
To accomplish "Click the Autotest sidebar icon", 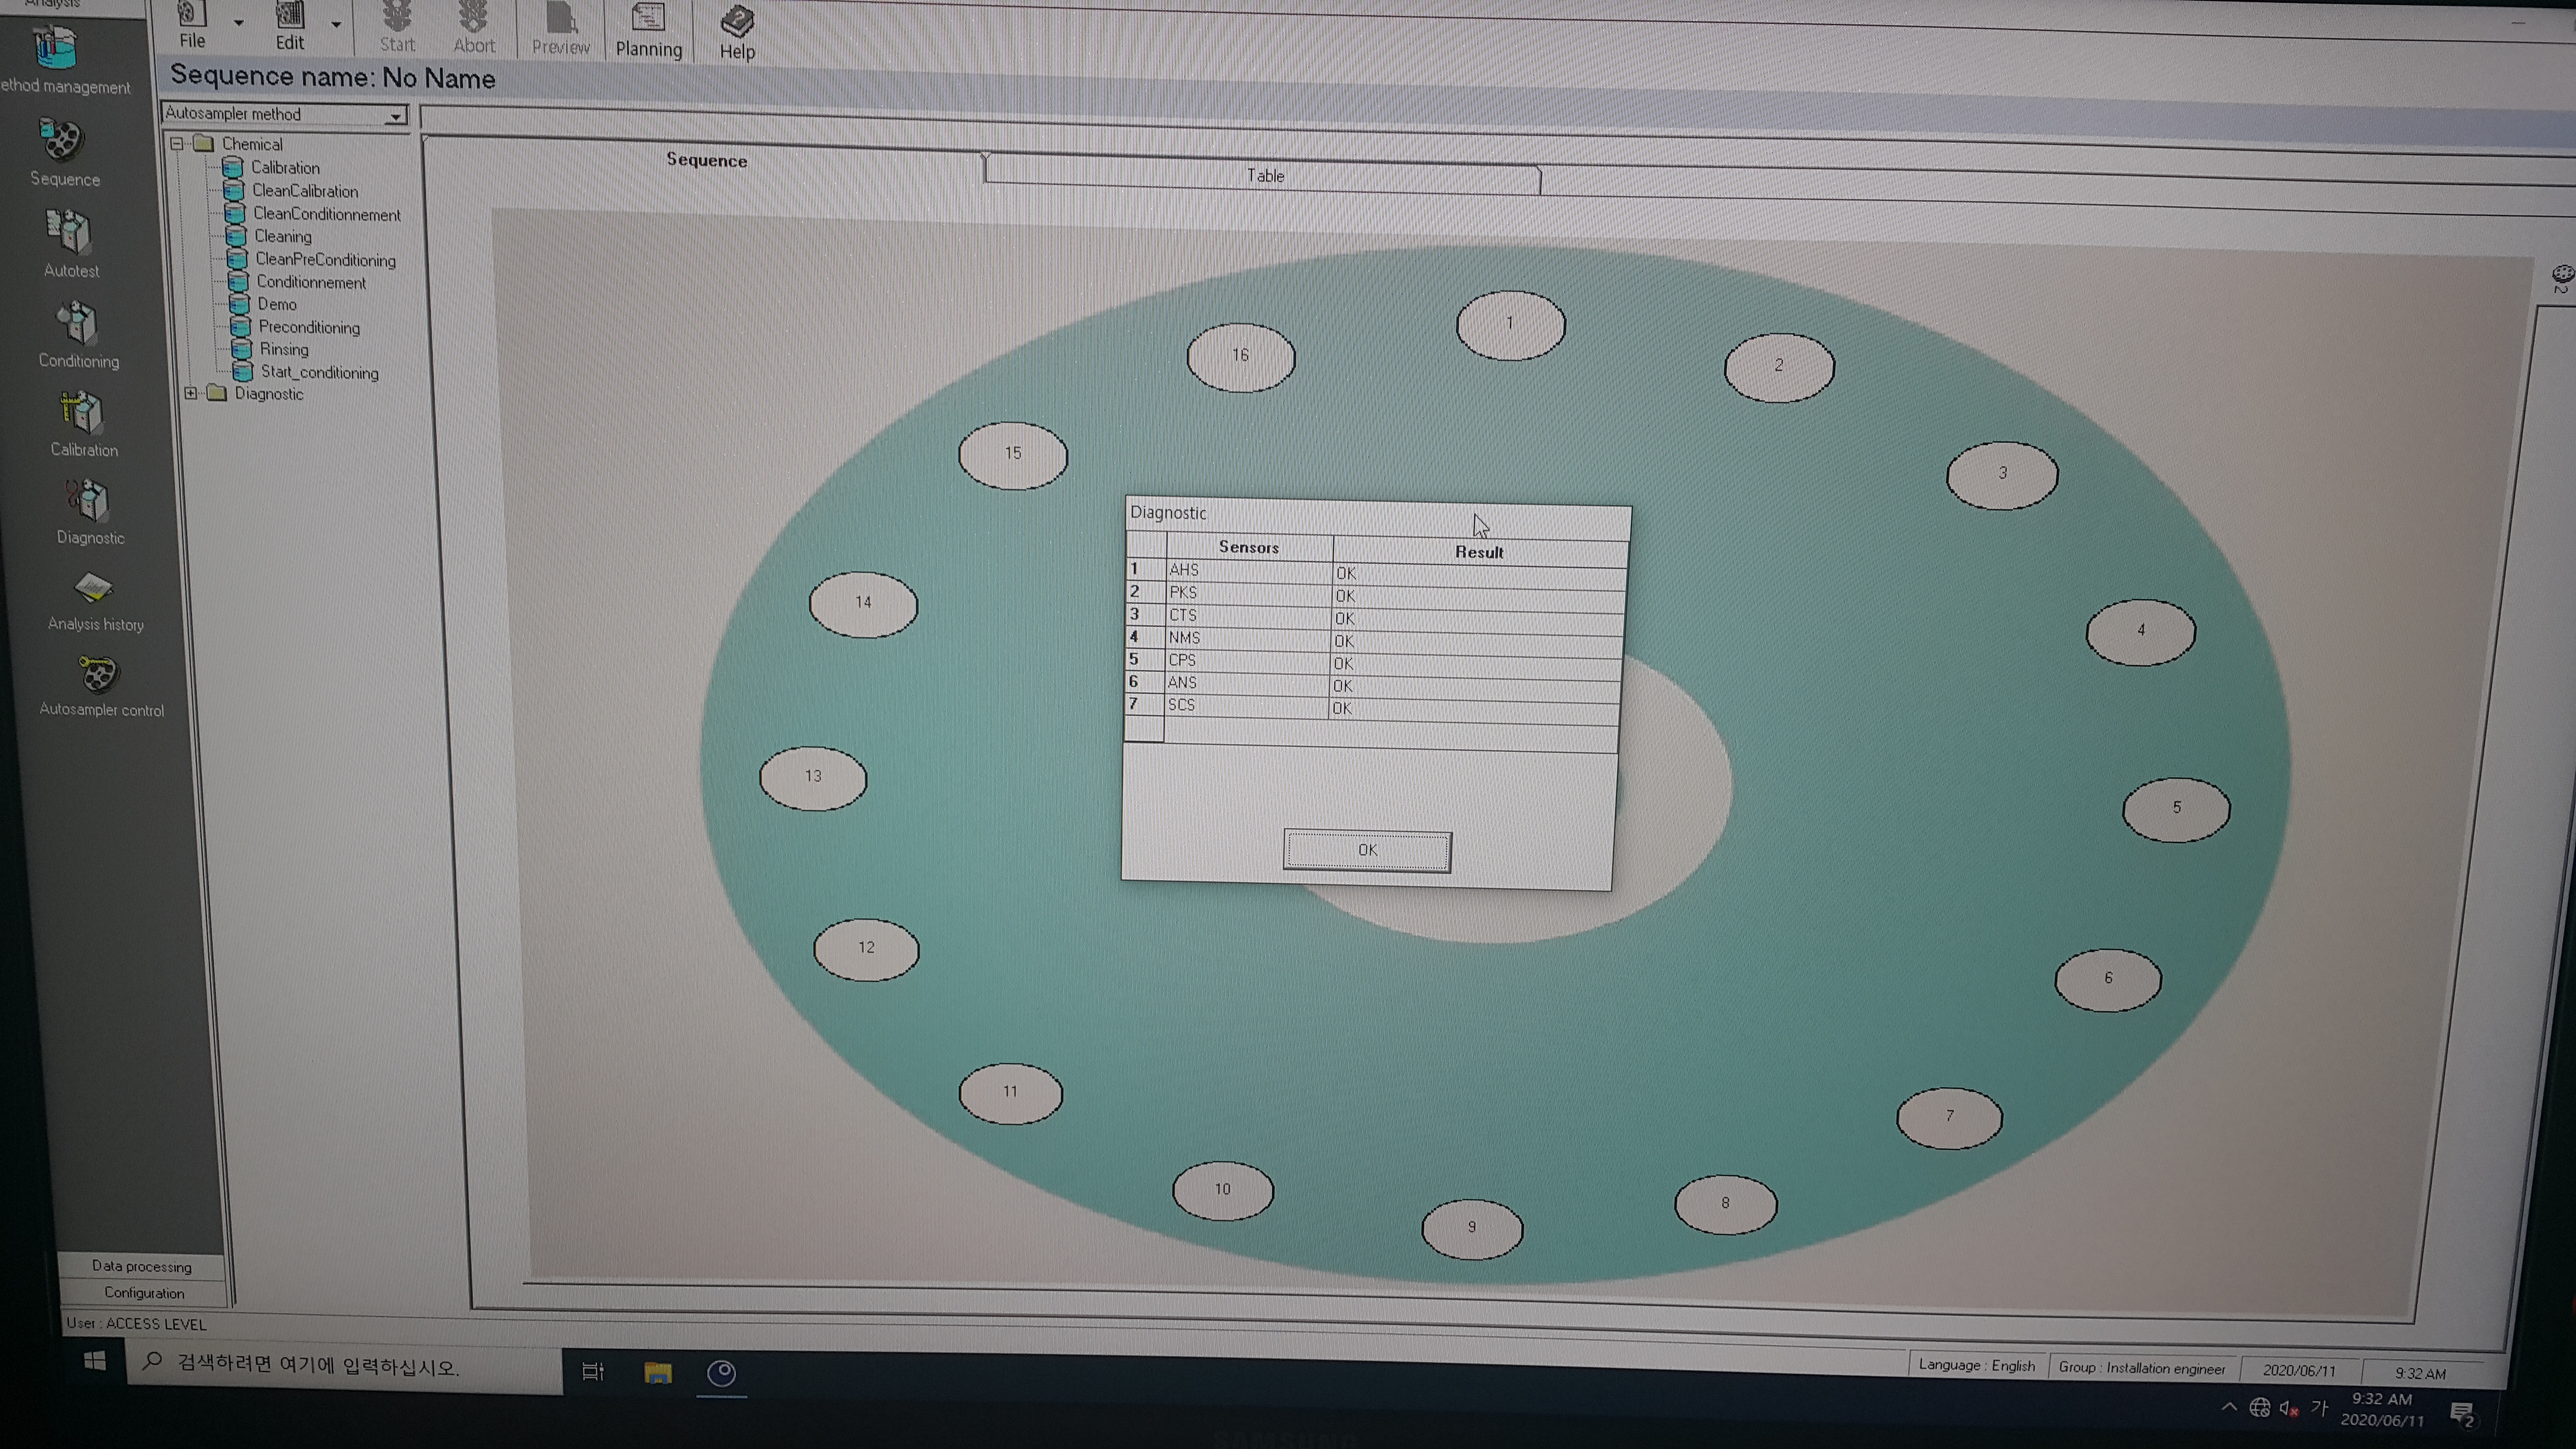I will tap(69, 233).
